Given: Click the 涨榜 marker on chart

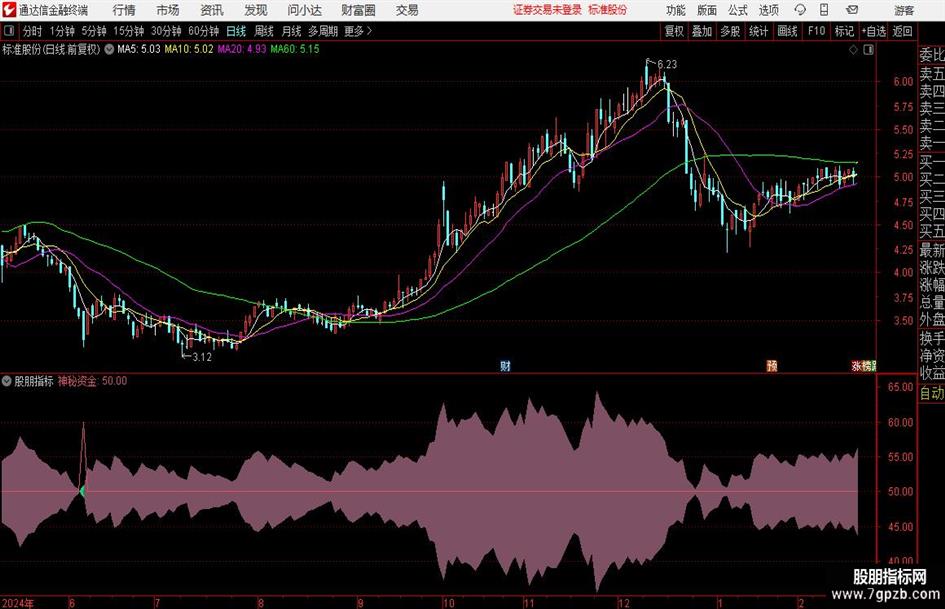Looking at the screenshot, I should (x=863, y=365).
